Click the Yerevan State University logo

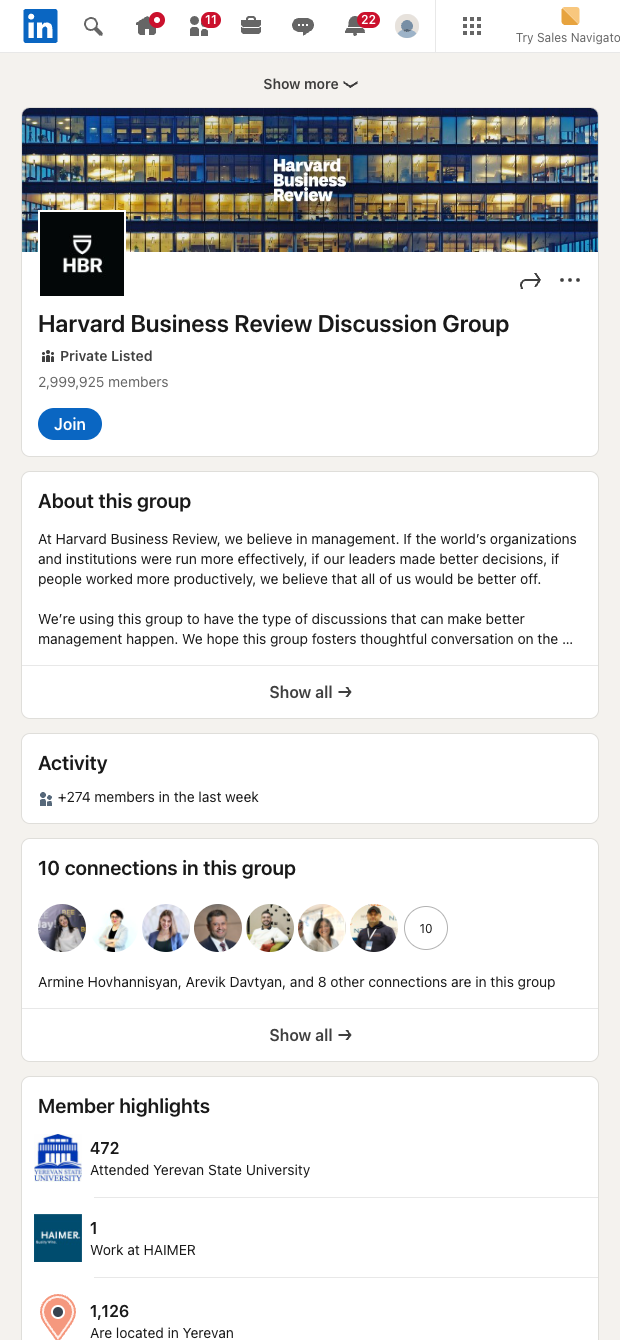(57, 1158)
